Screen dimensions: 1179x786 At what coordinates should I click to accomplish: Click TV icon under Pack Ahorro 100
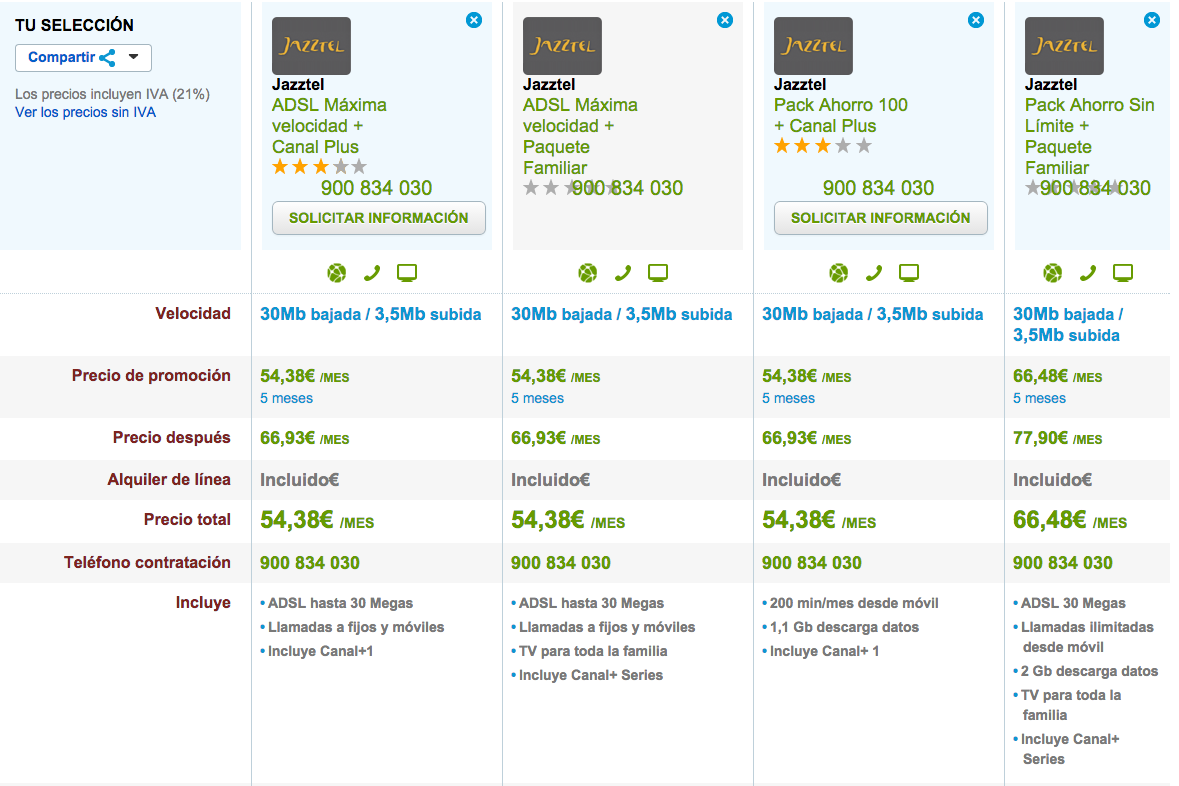[x=909, y=273]
